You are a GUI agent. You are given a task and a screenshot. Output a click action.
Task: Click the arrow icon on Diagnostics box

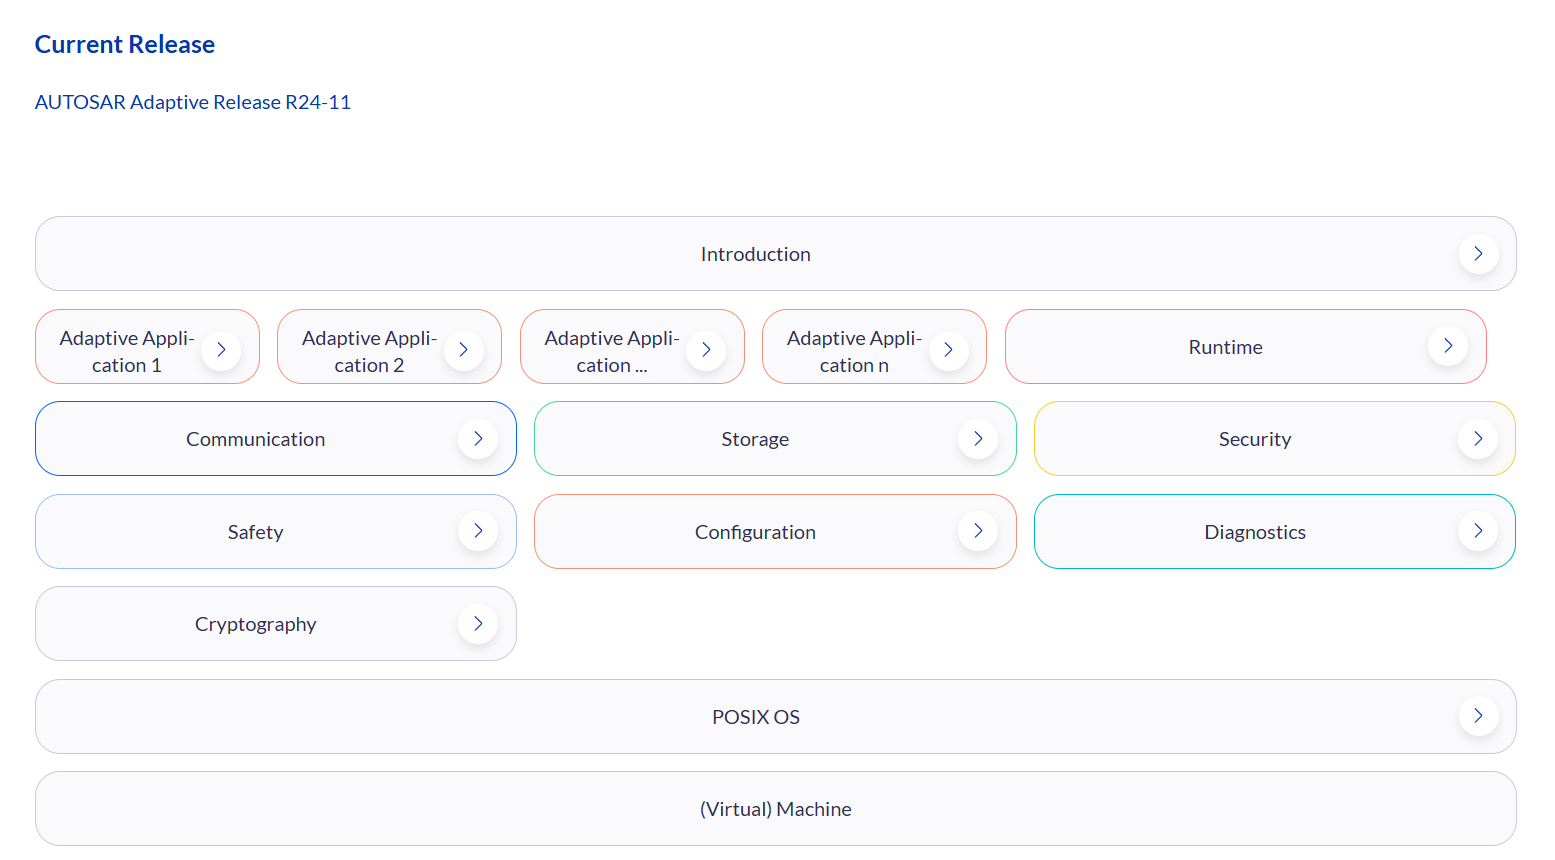1478,531
